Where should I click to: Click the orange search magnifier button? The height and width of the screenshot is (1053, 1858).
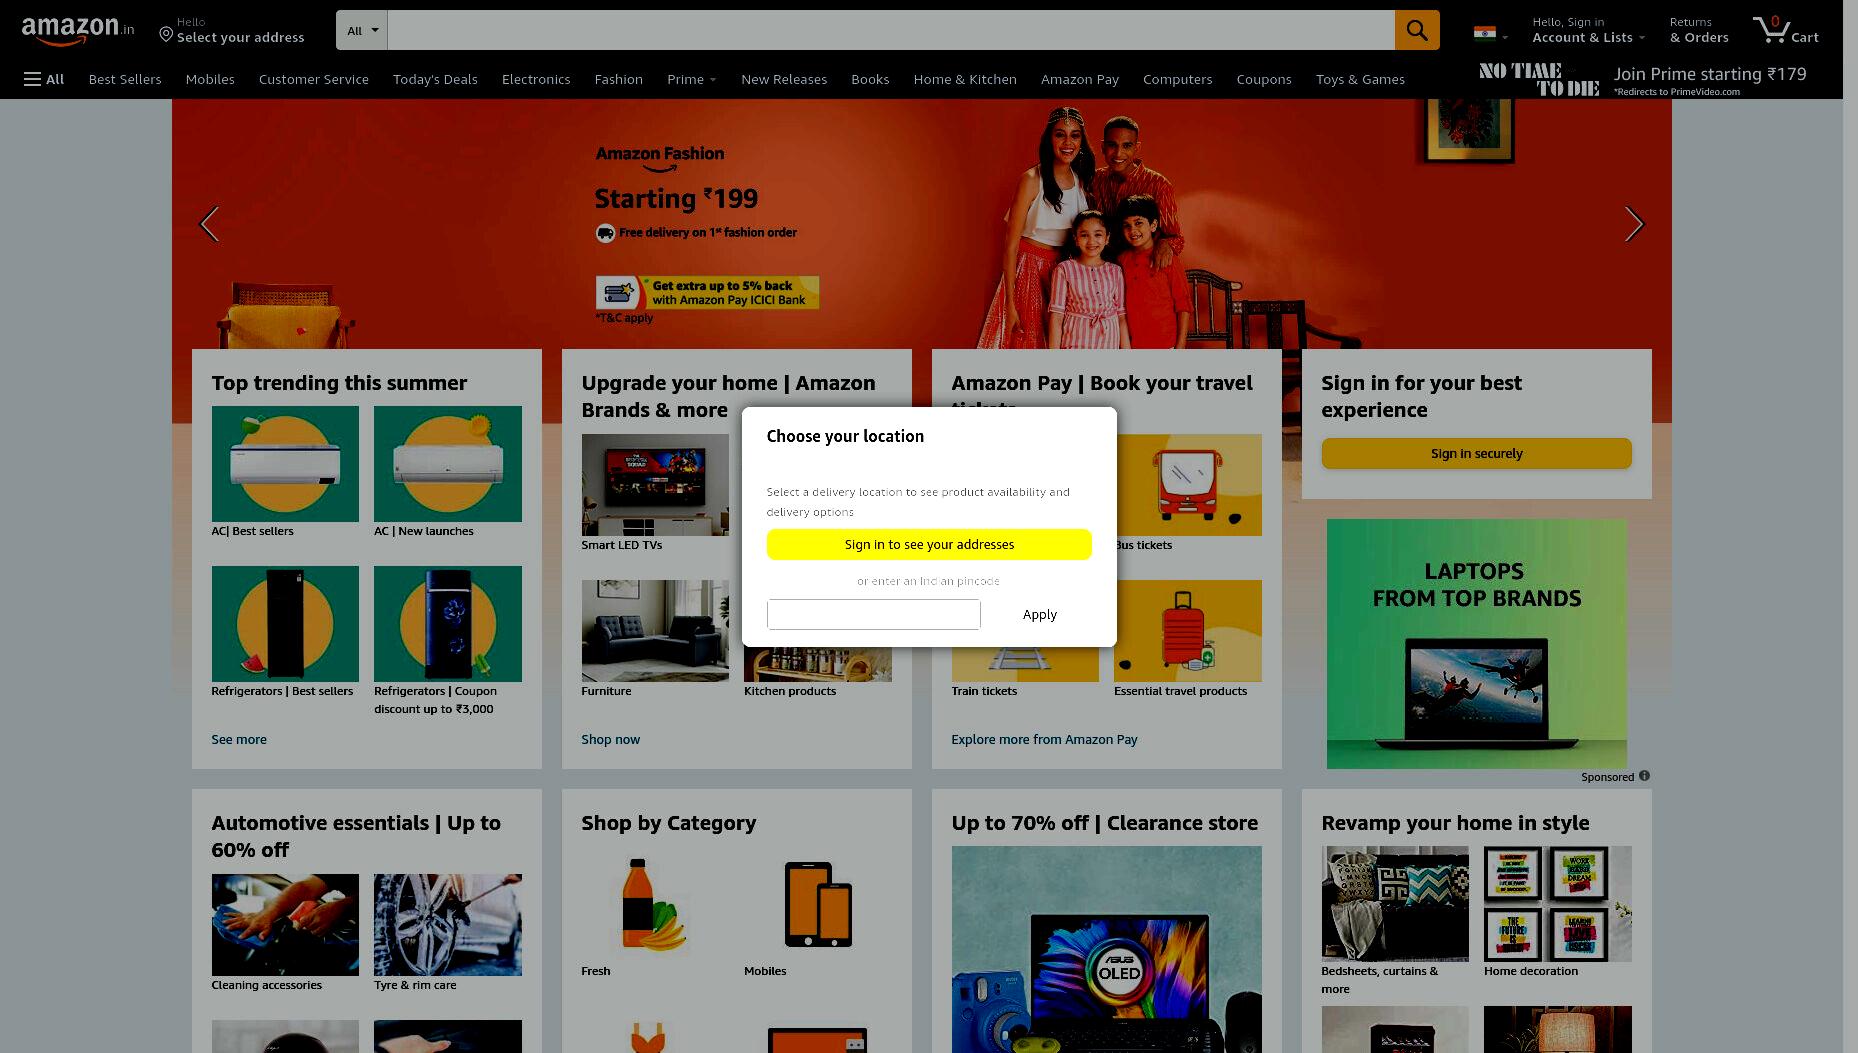[1417, 30]
